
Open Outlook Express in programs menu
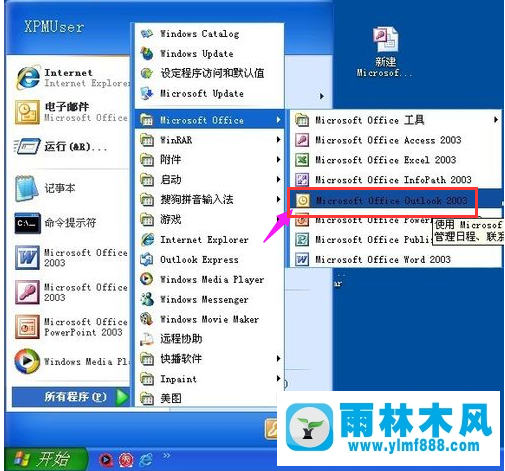[209, 259]
